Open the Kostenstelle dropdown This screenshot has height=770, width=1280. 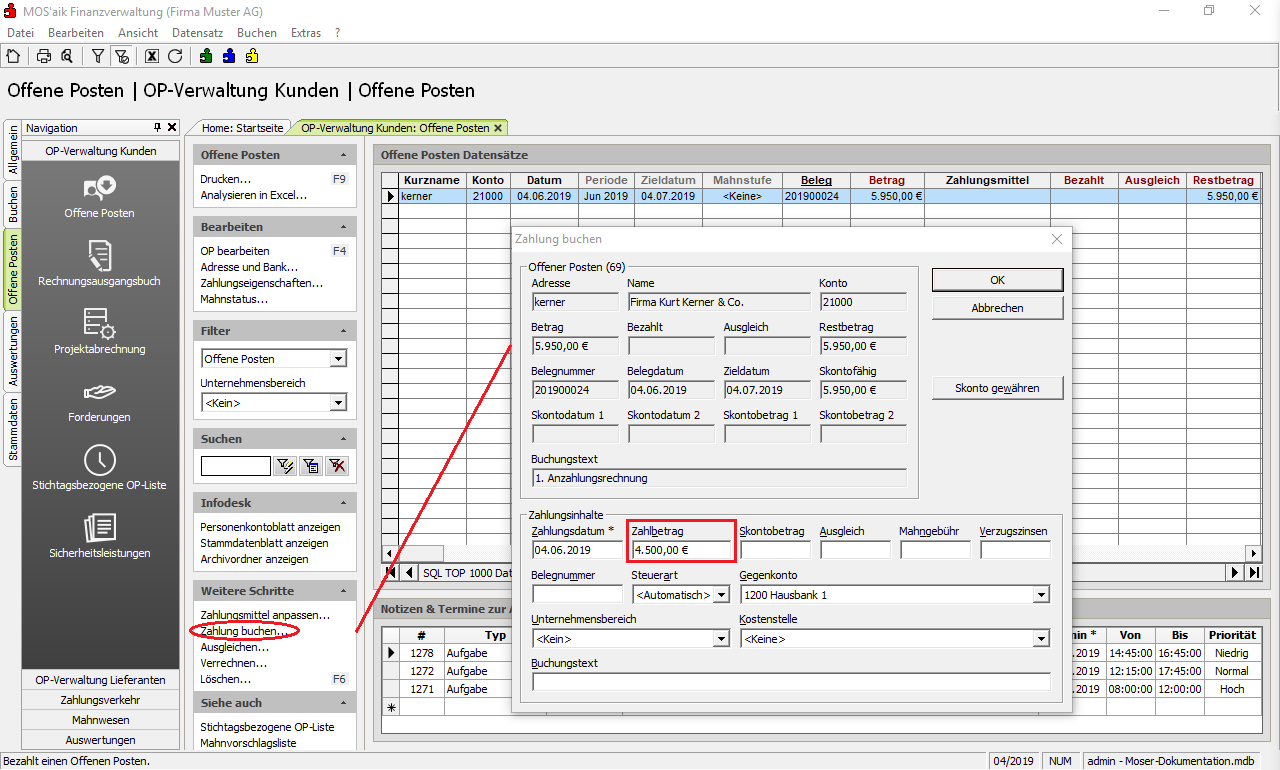pos(1041,639)
